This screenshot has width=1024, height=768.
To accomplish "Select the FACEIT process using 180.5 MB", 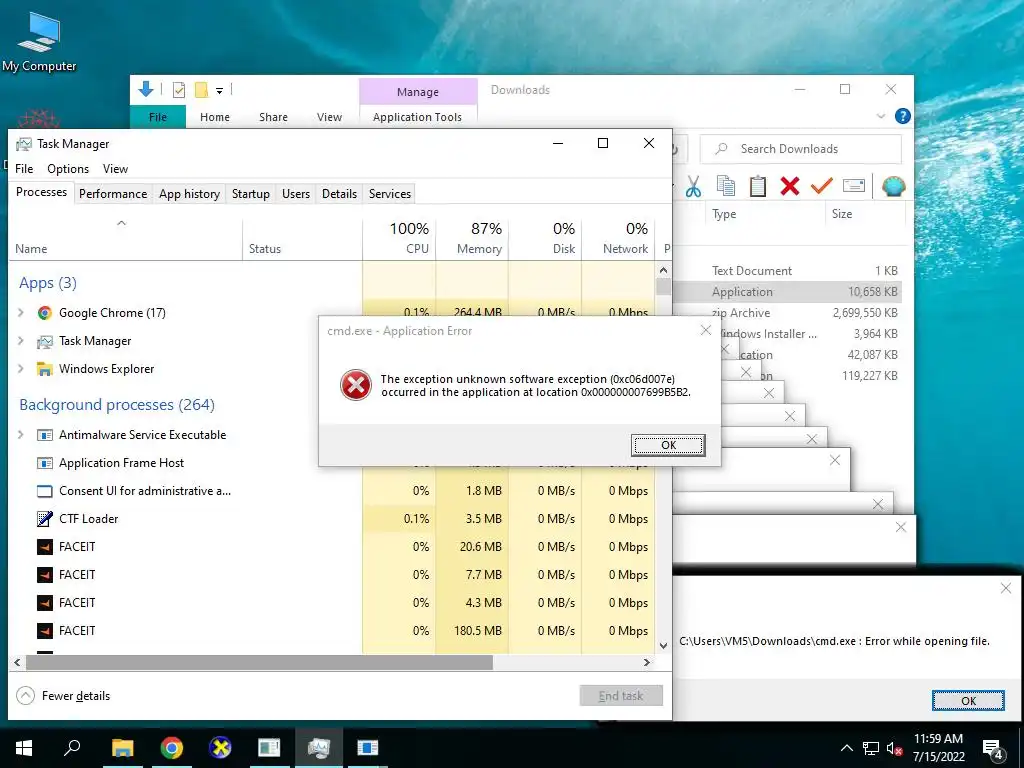I will click(332, 631).
